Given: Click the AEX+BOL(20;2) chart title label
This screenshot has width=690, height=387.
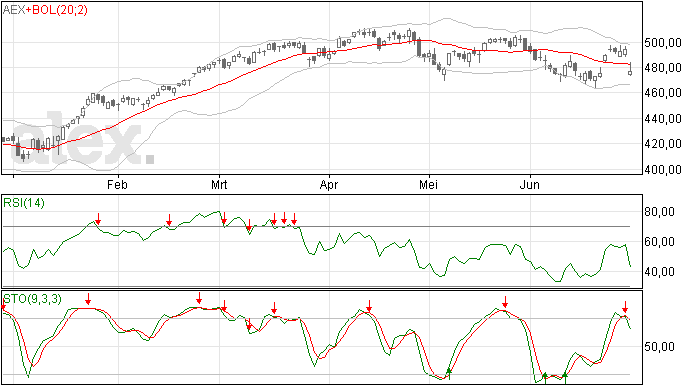Looking at the screenshot, I should click(45, 10).
